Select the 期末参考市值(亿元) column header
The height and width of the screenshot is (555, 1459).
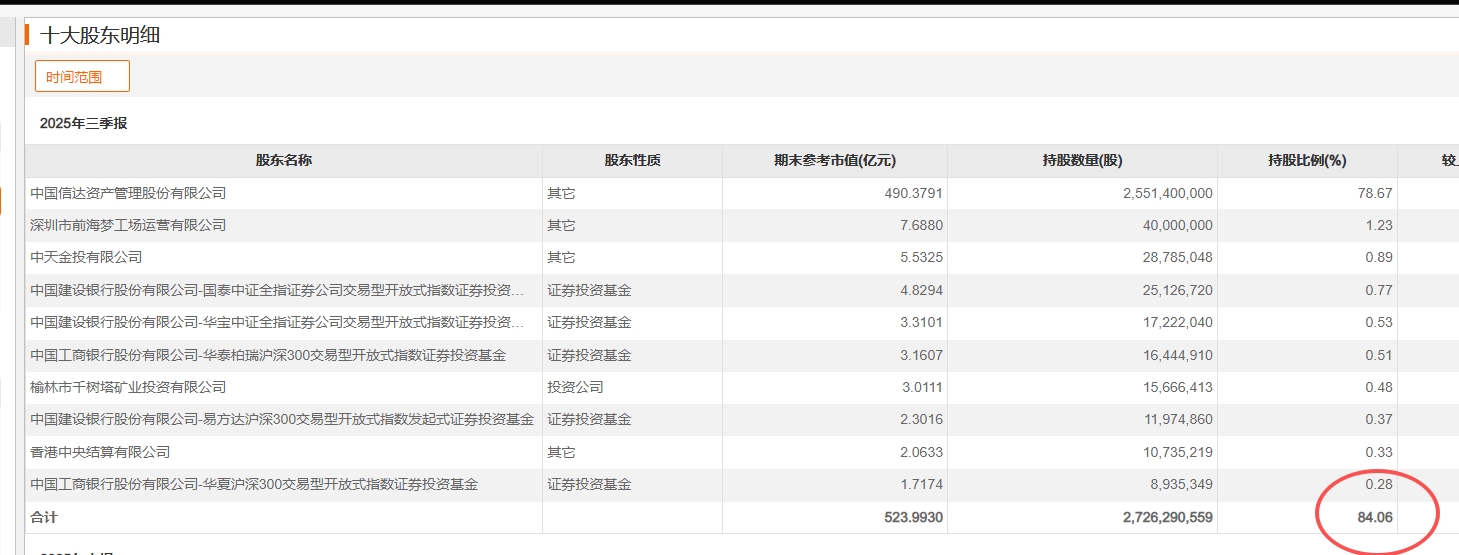tap(835, 160)
